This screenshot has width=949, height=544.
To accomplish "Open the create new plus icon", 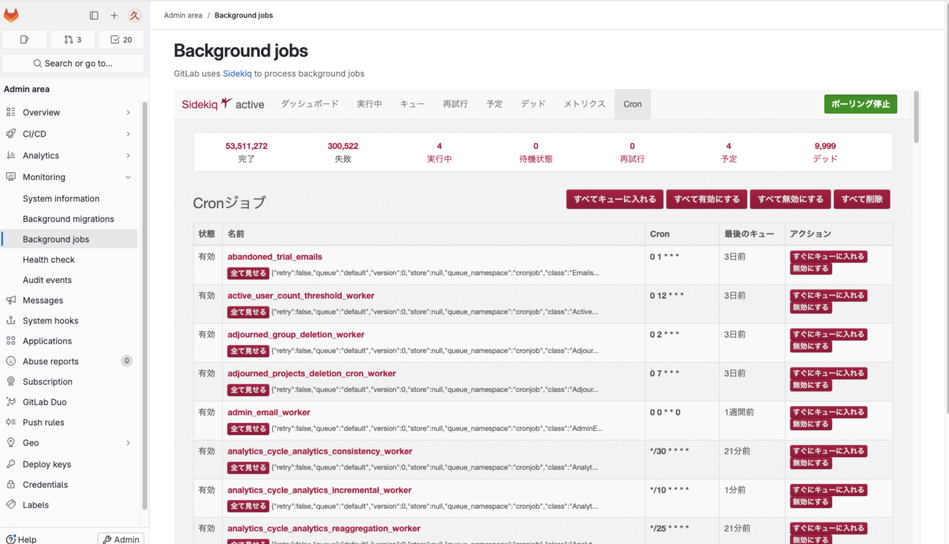I will (x=114, y=16).
